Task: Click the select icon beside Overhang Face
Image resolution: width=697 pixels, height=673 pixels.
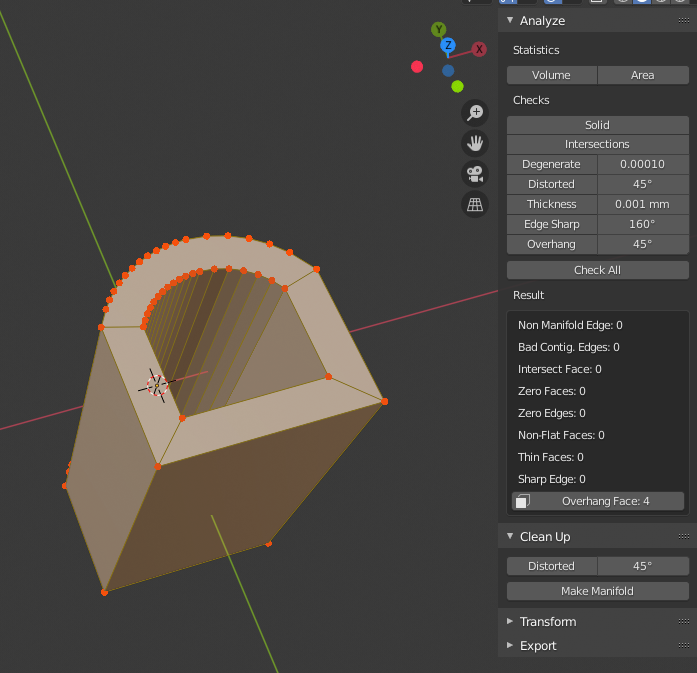Action: click(x=523, y=501)
